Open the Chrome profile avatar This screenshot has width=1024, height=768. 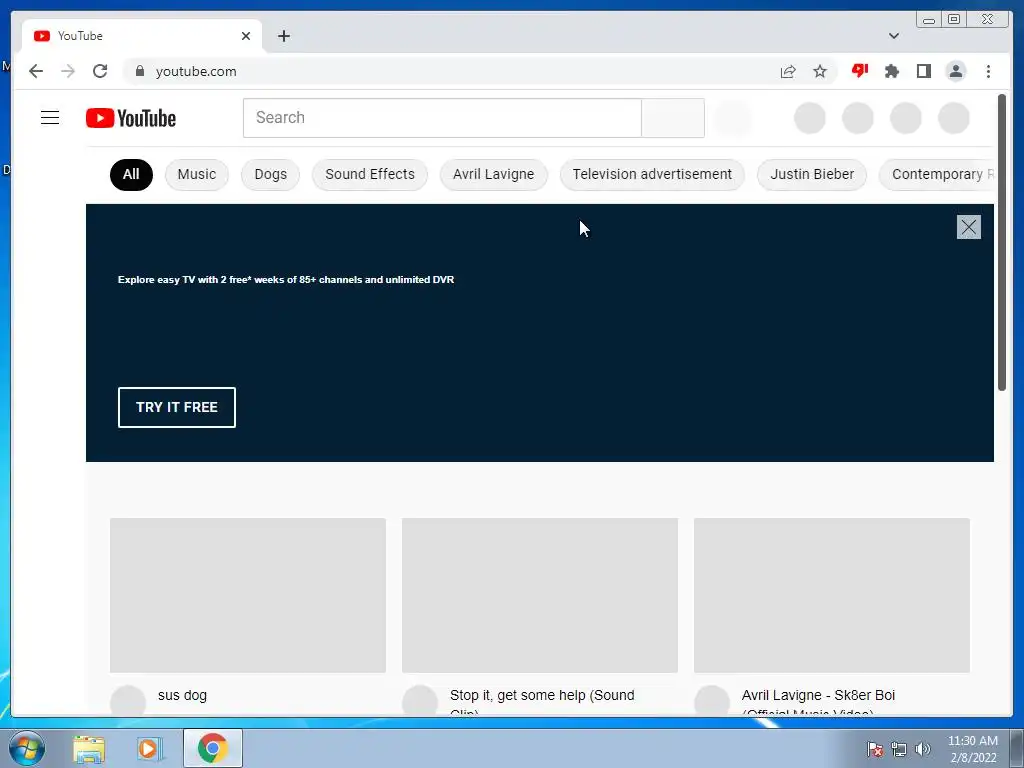coord(955,71)
